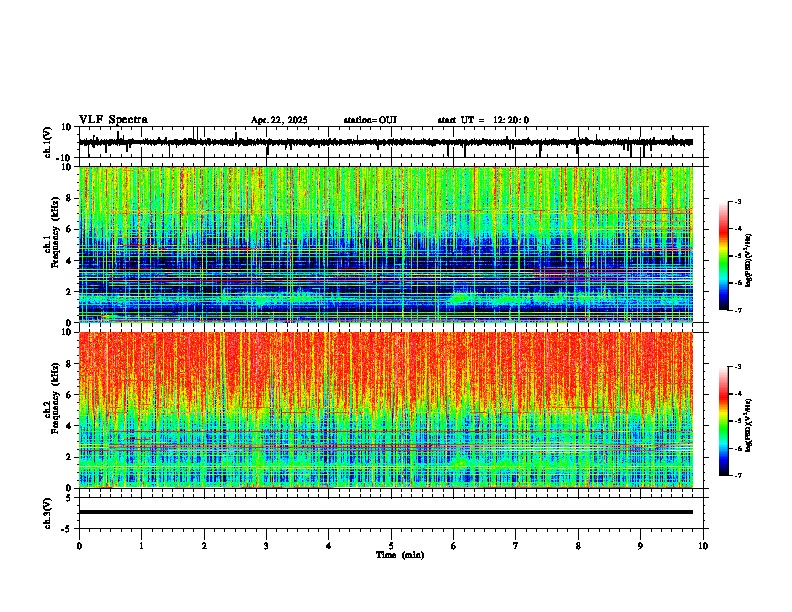Viewport: 792px width, 612px height.
Task: Click the "ch.3(V)" axis label
Action: pyautogui.click(x=48, y=513)
